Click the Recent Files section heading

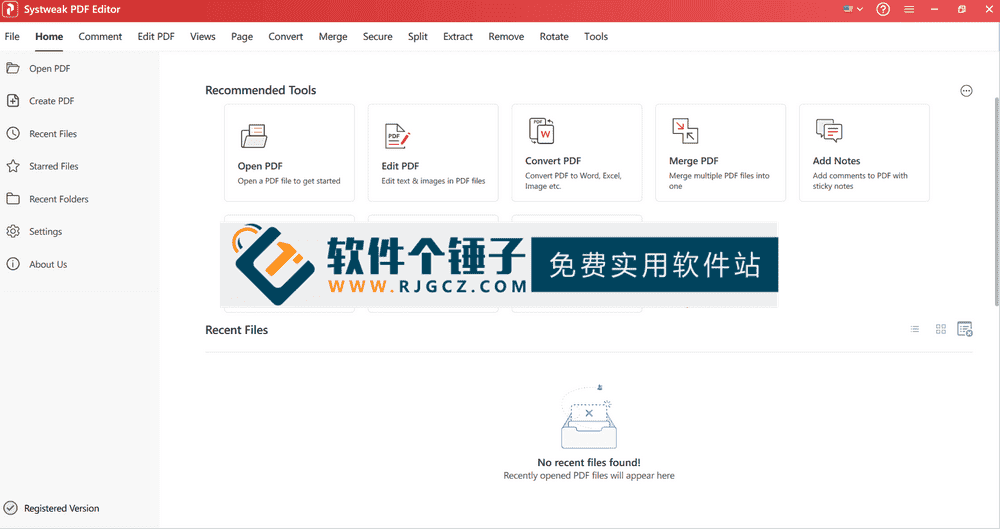(237, 330)
